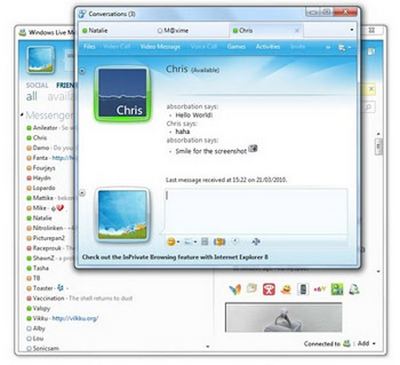Click into the message input box
Screen dimensions: 400x365
256,210
